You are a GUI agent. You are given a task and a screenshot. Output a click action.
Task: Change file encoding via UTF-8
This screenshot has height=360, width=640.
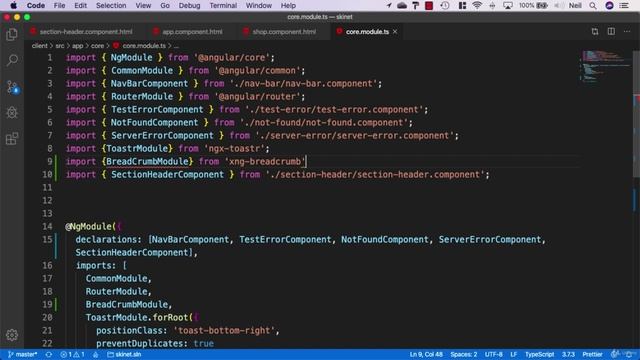pyautogui.click(x=493, y=354)
